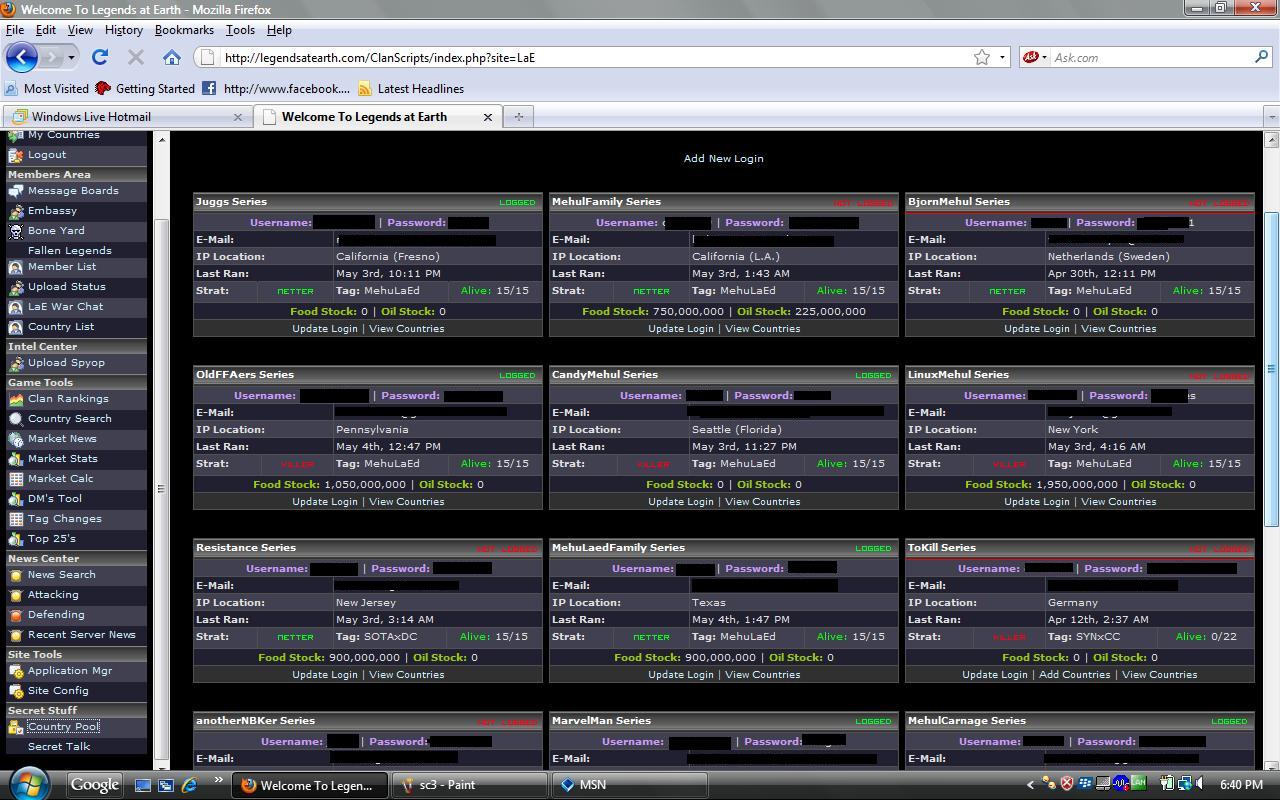Open Market Calc sidebar item
The image size is (1280, 800).
point(60,479)
